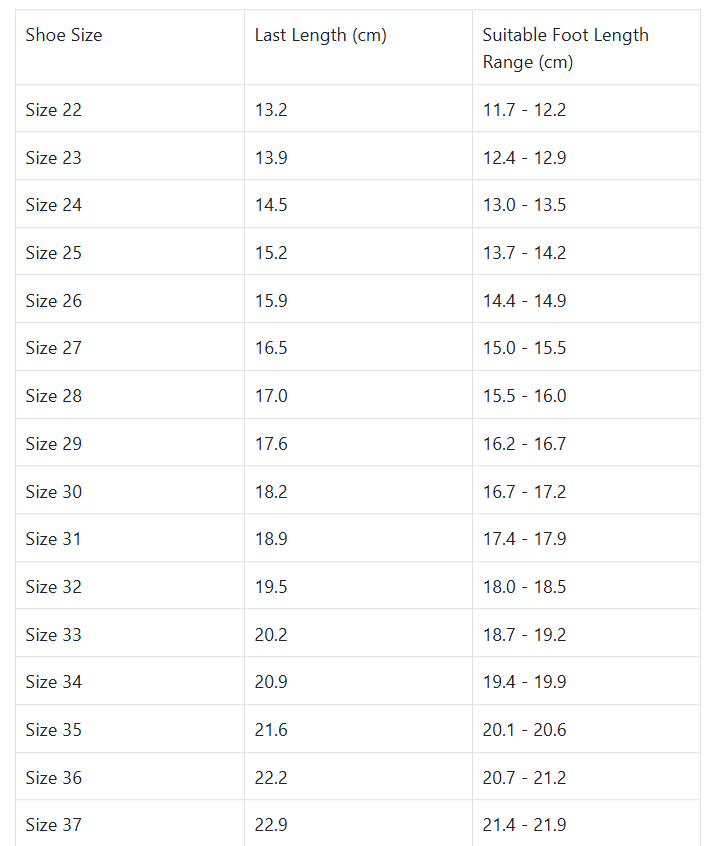711x846 pixels.
Task: Click foot range 20.7 - 21.2
Action: pyautogui.click(x=524, y=778)
